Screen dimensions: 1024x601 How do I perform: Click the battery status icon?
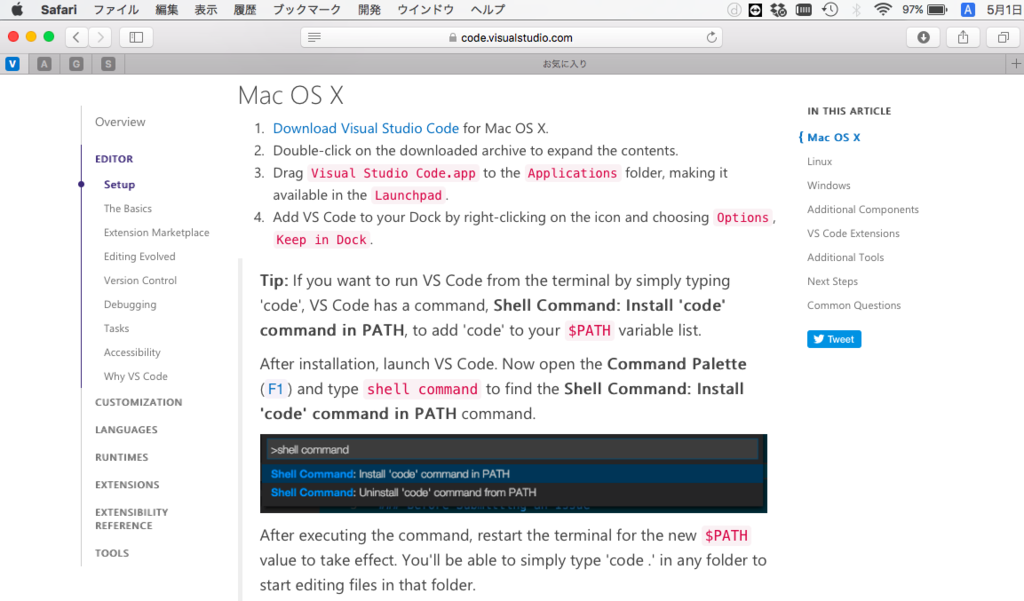pos(937,9)
